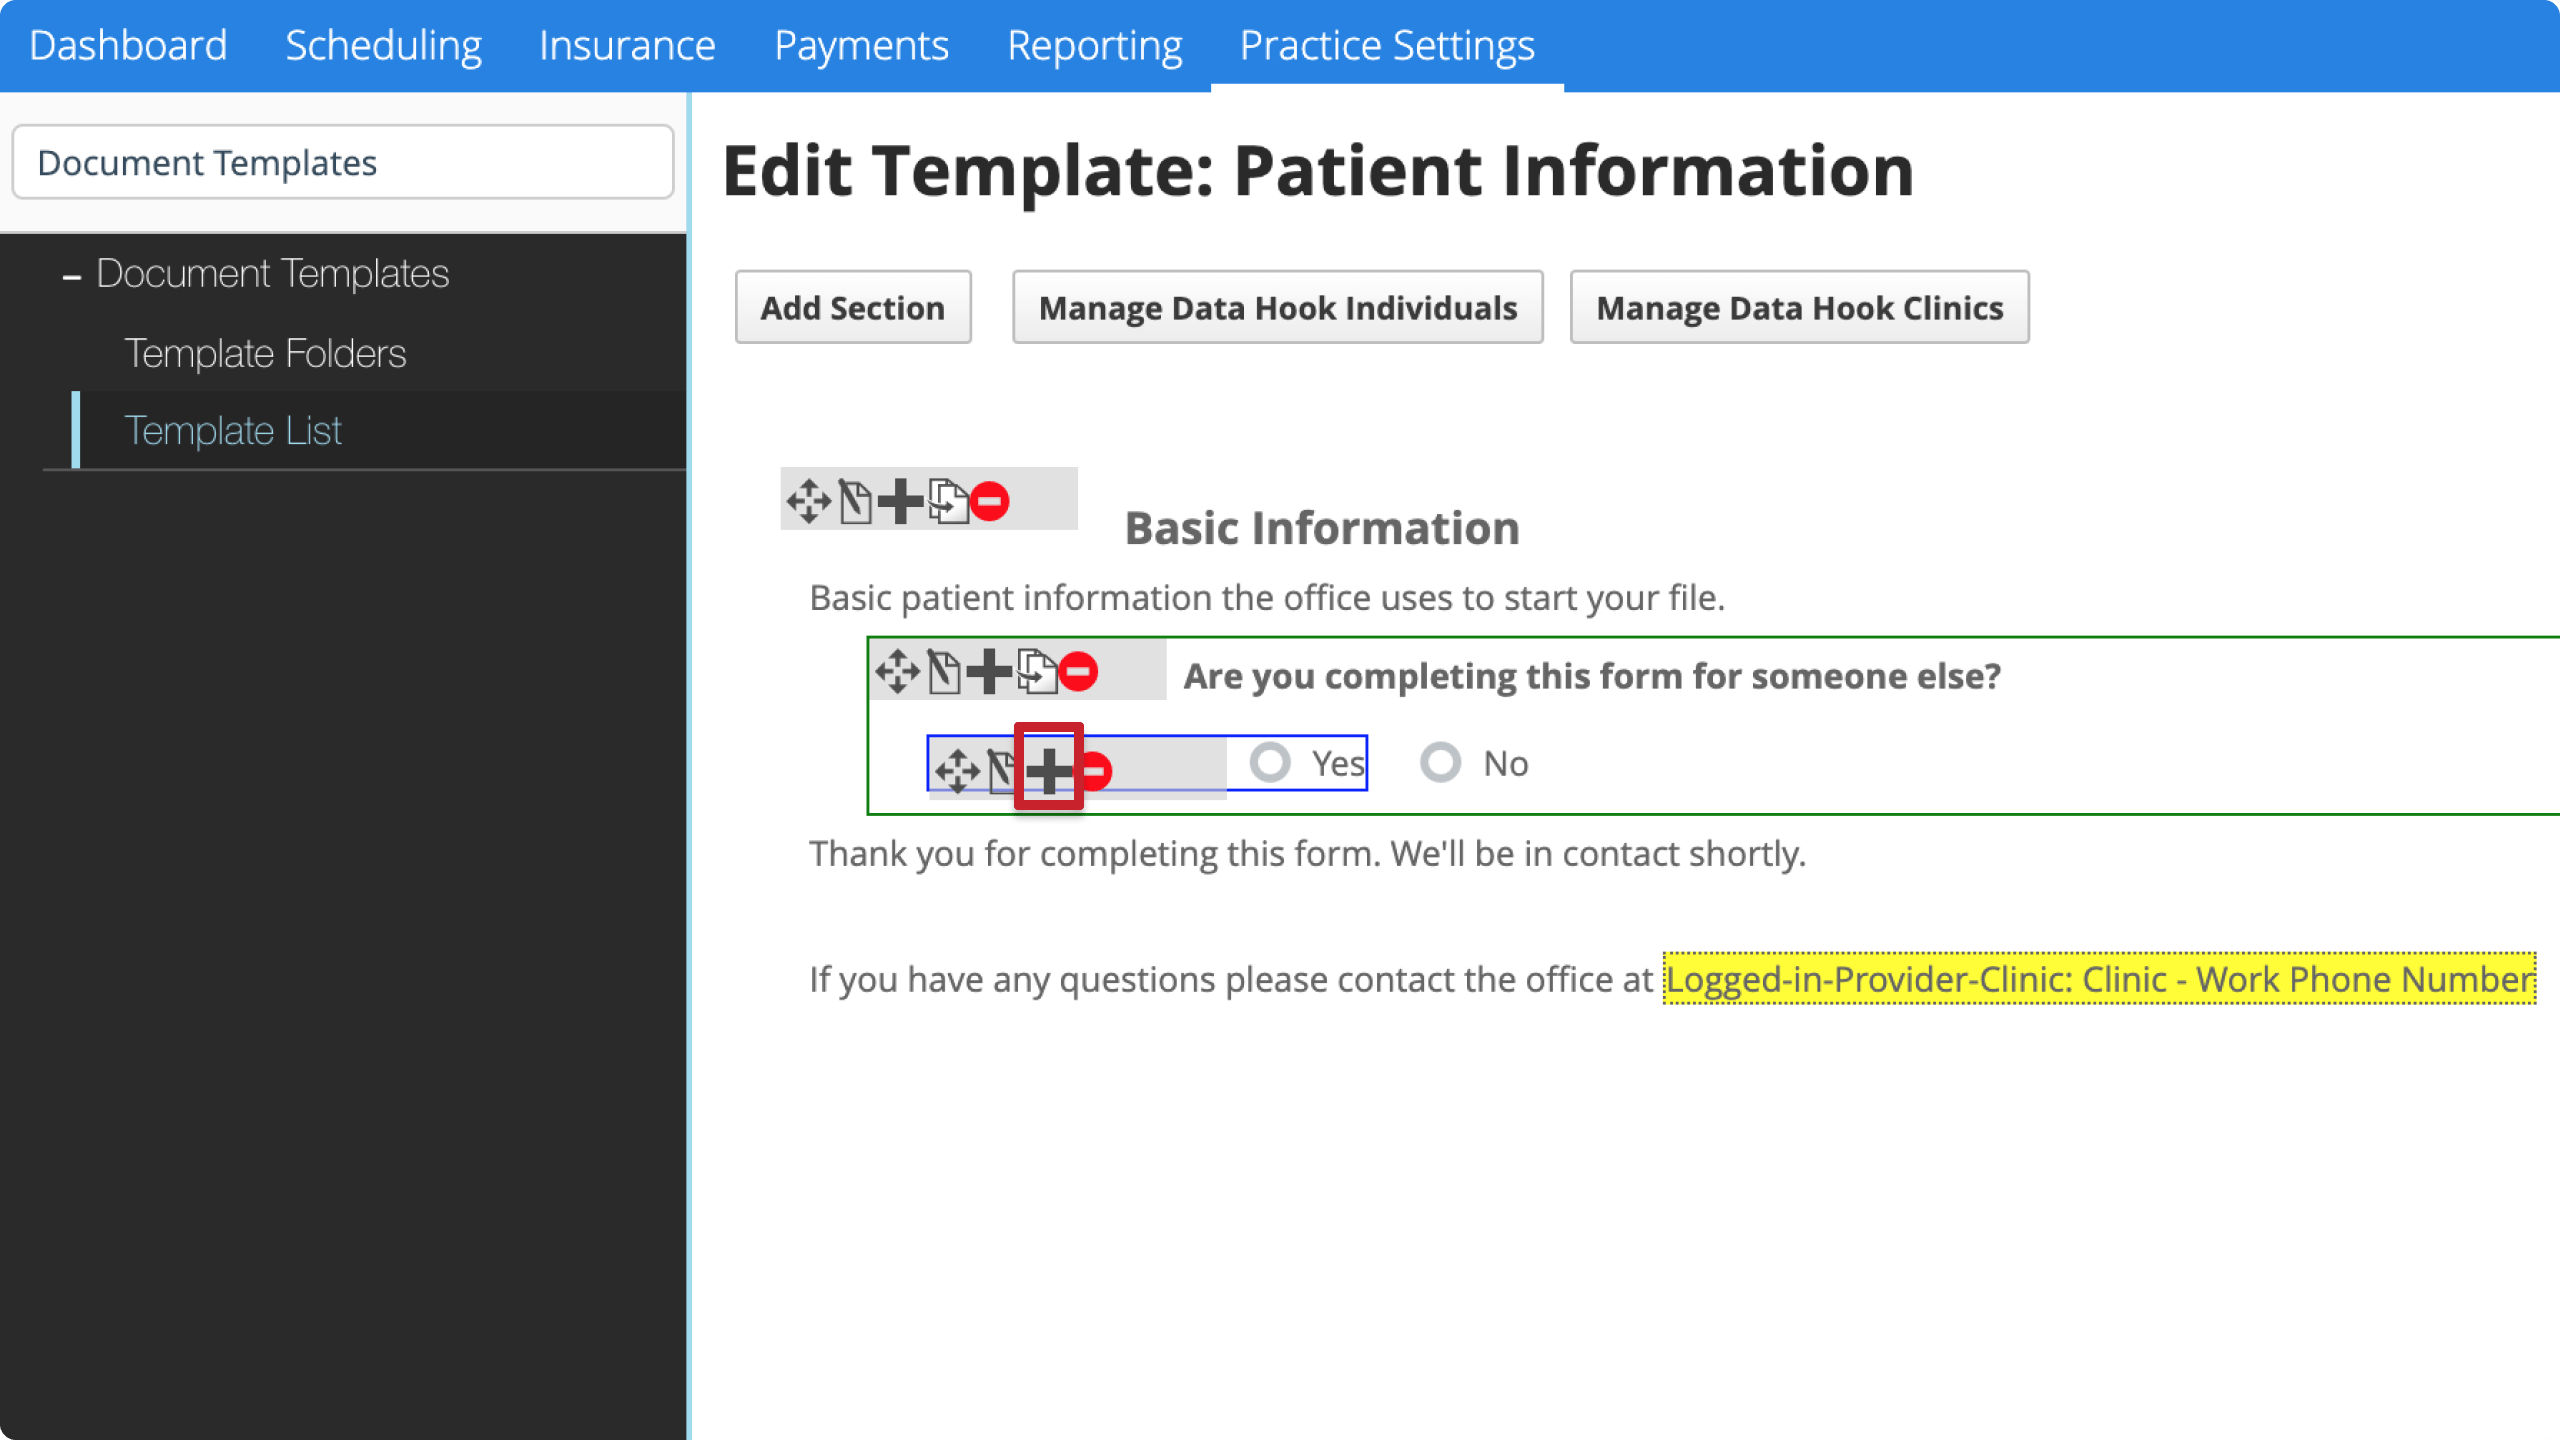2560x1440 pixels.
Task: Click the add element icon on Yes/No answer row
Action: pyautogui.click(x=1048, y=767)
